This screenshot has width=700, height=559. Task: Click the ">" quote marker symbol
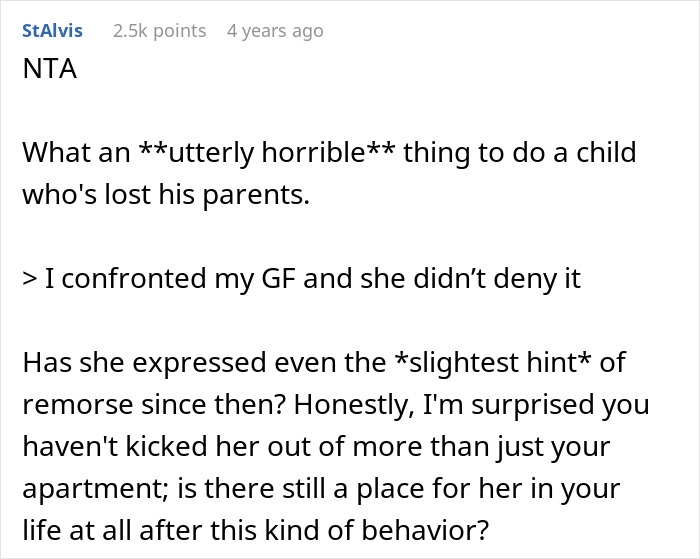[x=29, y=279]
